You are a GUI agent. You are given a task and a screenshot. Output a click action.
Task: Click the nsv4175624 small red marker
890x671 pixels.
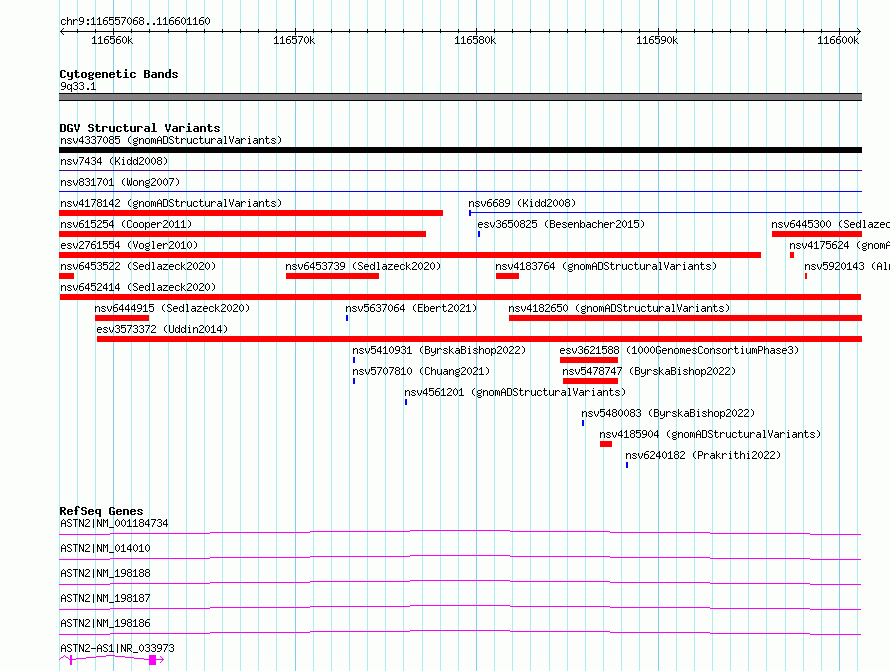pyautogui.click(x=792, y=255)
